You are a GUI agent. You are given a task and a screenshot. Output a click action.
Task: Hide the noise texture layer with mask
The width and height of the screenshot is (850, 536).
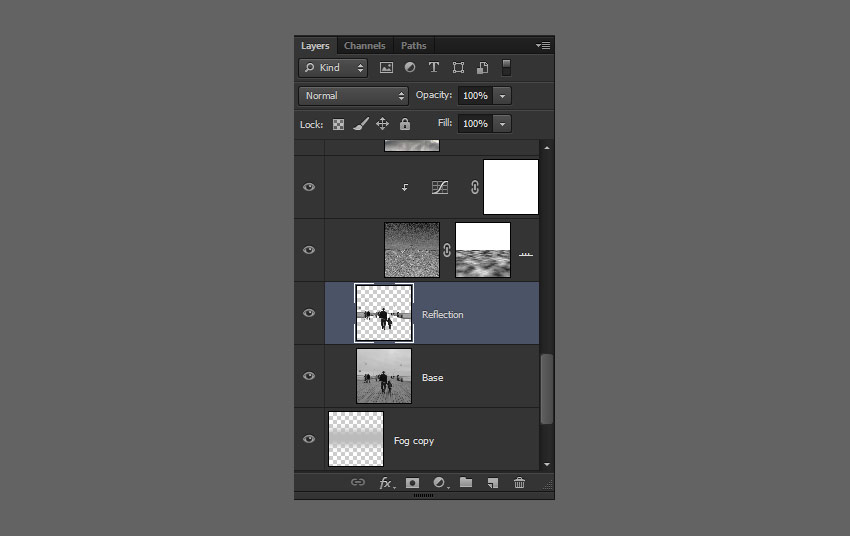[x=309, y=250]
